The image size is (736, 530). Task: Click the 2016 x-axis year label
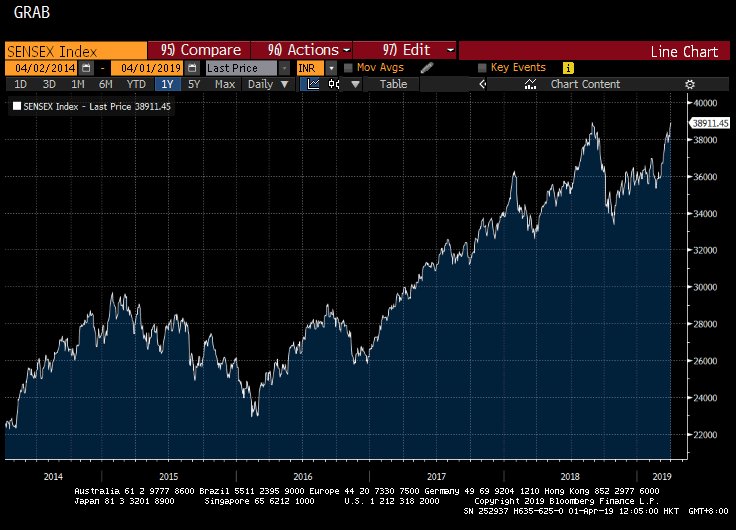point(303,476)
